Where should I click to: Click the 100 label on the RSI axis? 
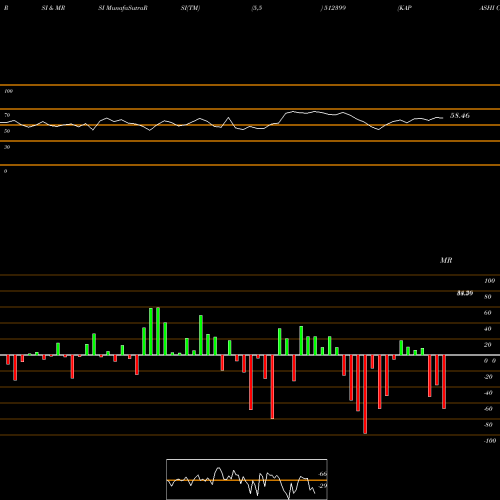pyautogui.click(x=8, y=91)
